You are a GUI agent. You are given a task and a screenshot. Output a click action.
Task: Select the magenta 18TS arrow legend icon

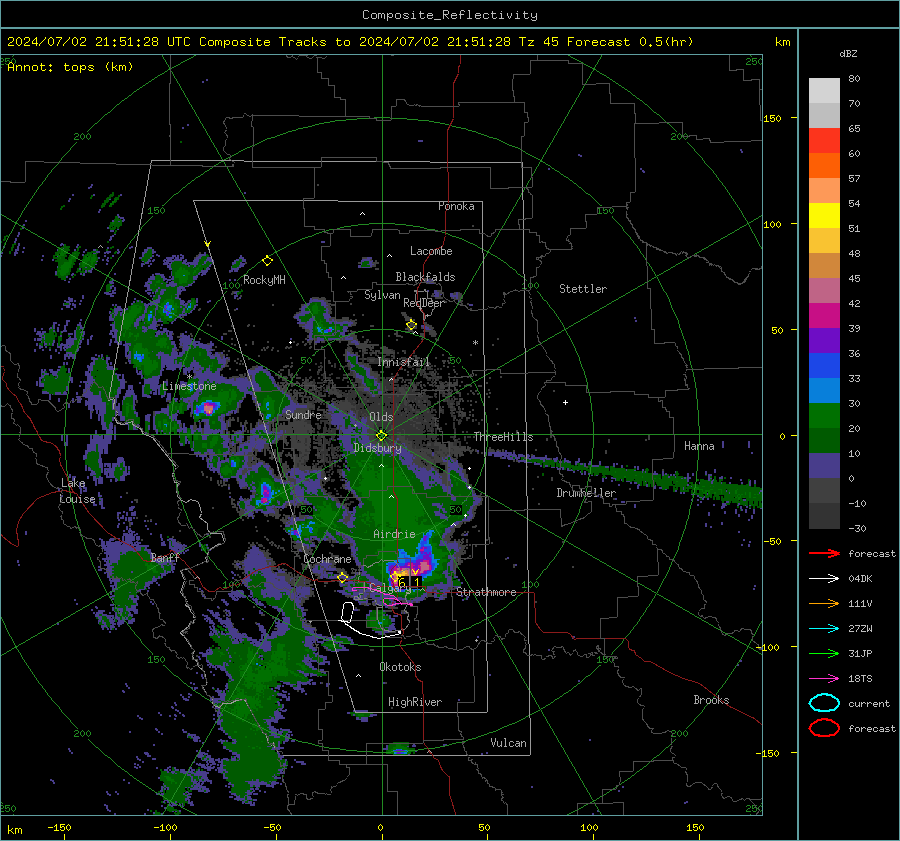click(824, 679)
